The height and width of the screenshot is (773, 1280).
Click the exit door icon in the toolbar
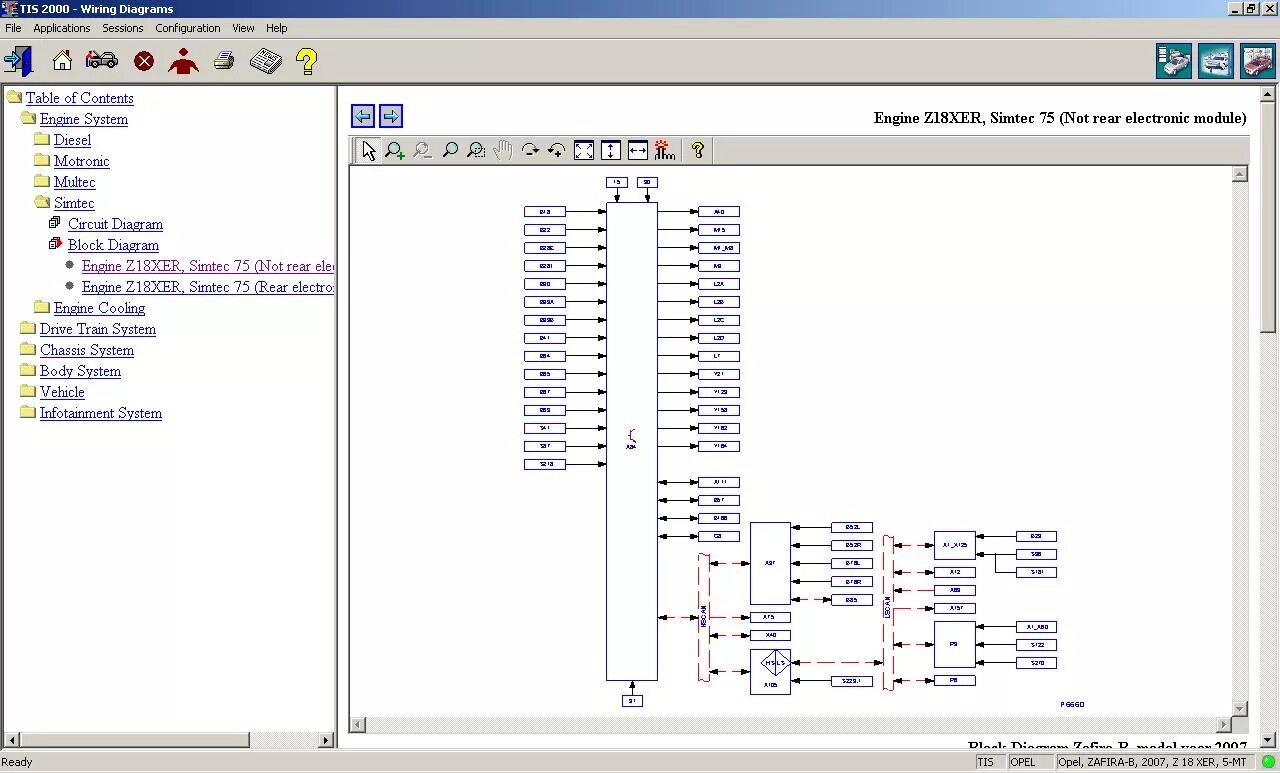coord(18,61)
